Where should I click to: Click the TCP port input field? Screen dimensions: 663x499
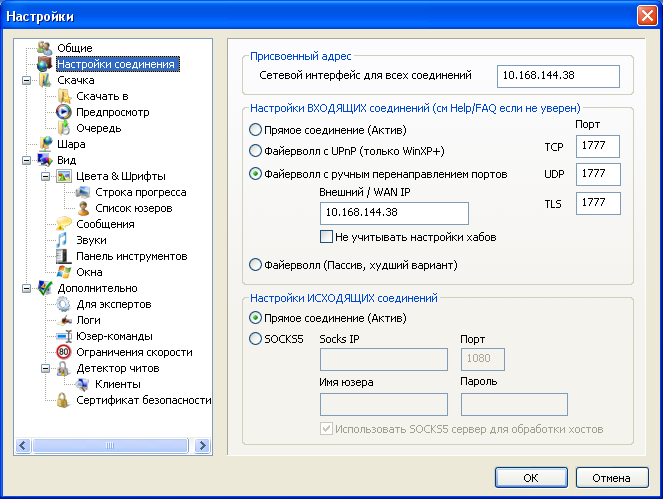coord(598,146)
